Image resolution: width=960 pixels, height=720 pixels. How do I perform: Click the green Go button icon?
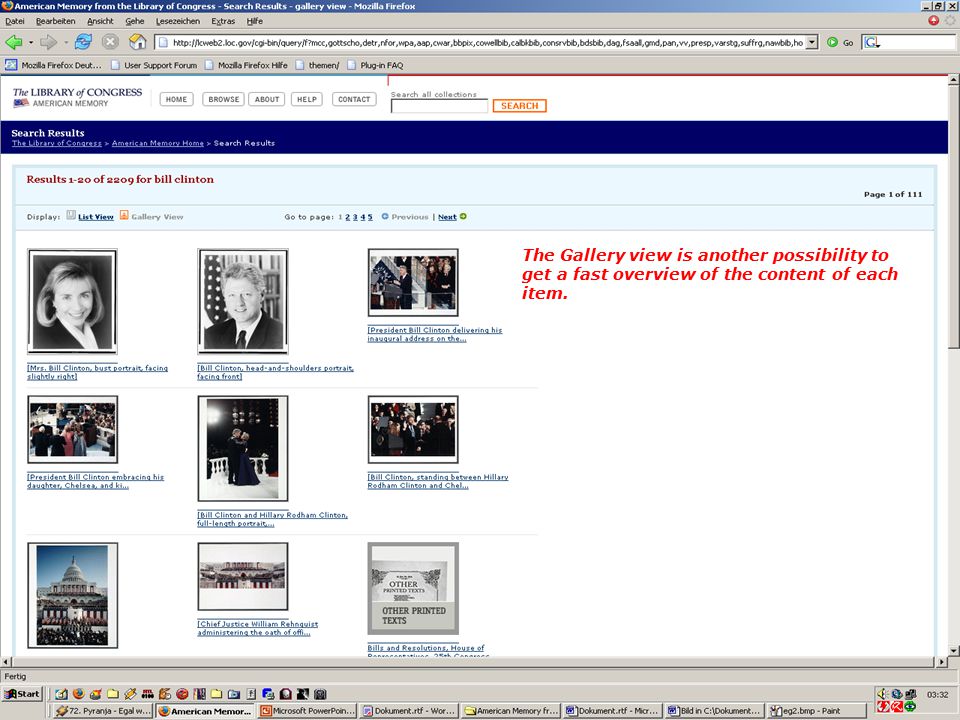[x=832, y=42]
